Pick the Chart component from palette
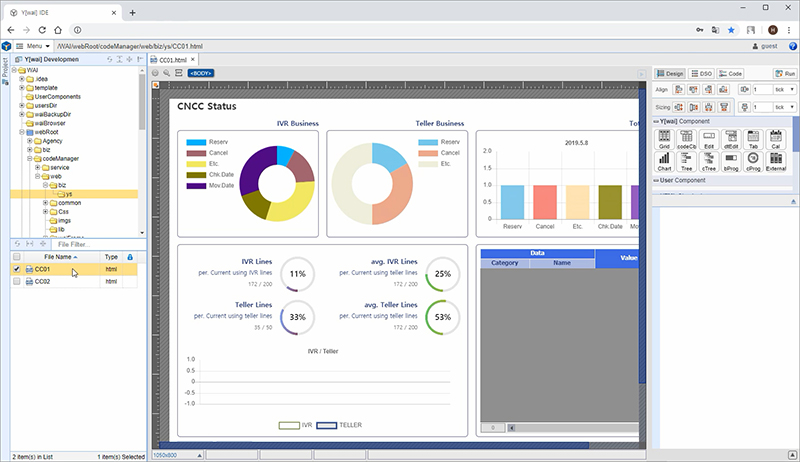 664,160
